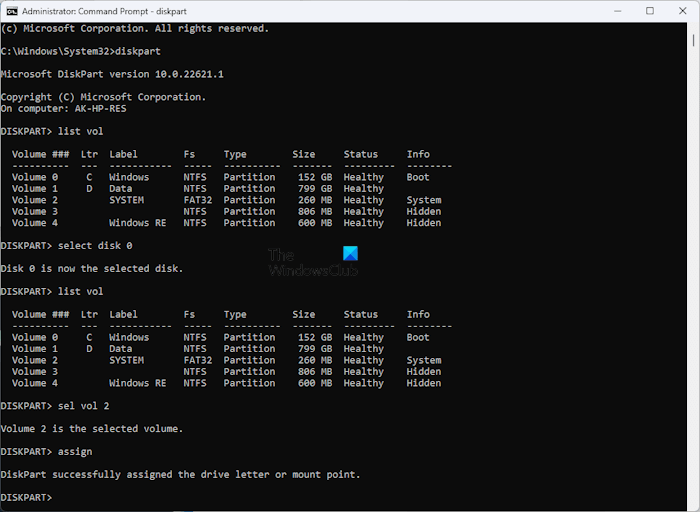The image size is (700, 512).
Task: Click drive letter 'C' in the second table
Action: pos(89,337)
